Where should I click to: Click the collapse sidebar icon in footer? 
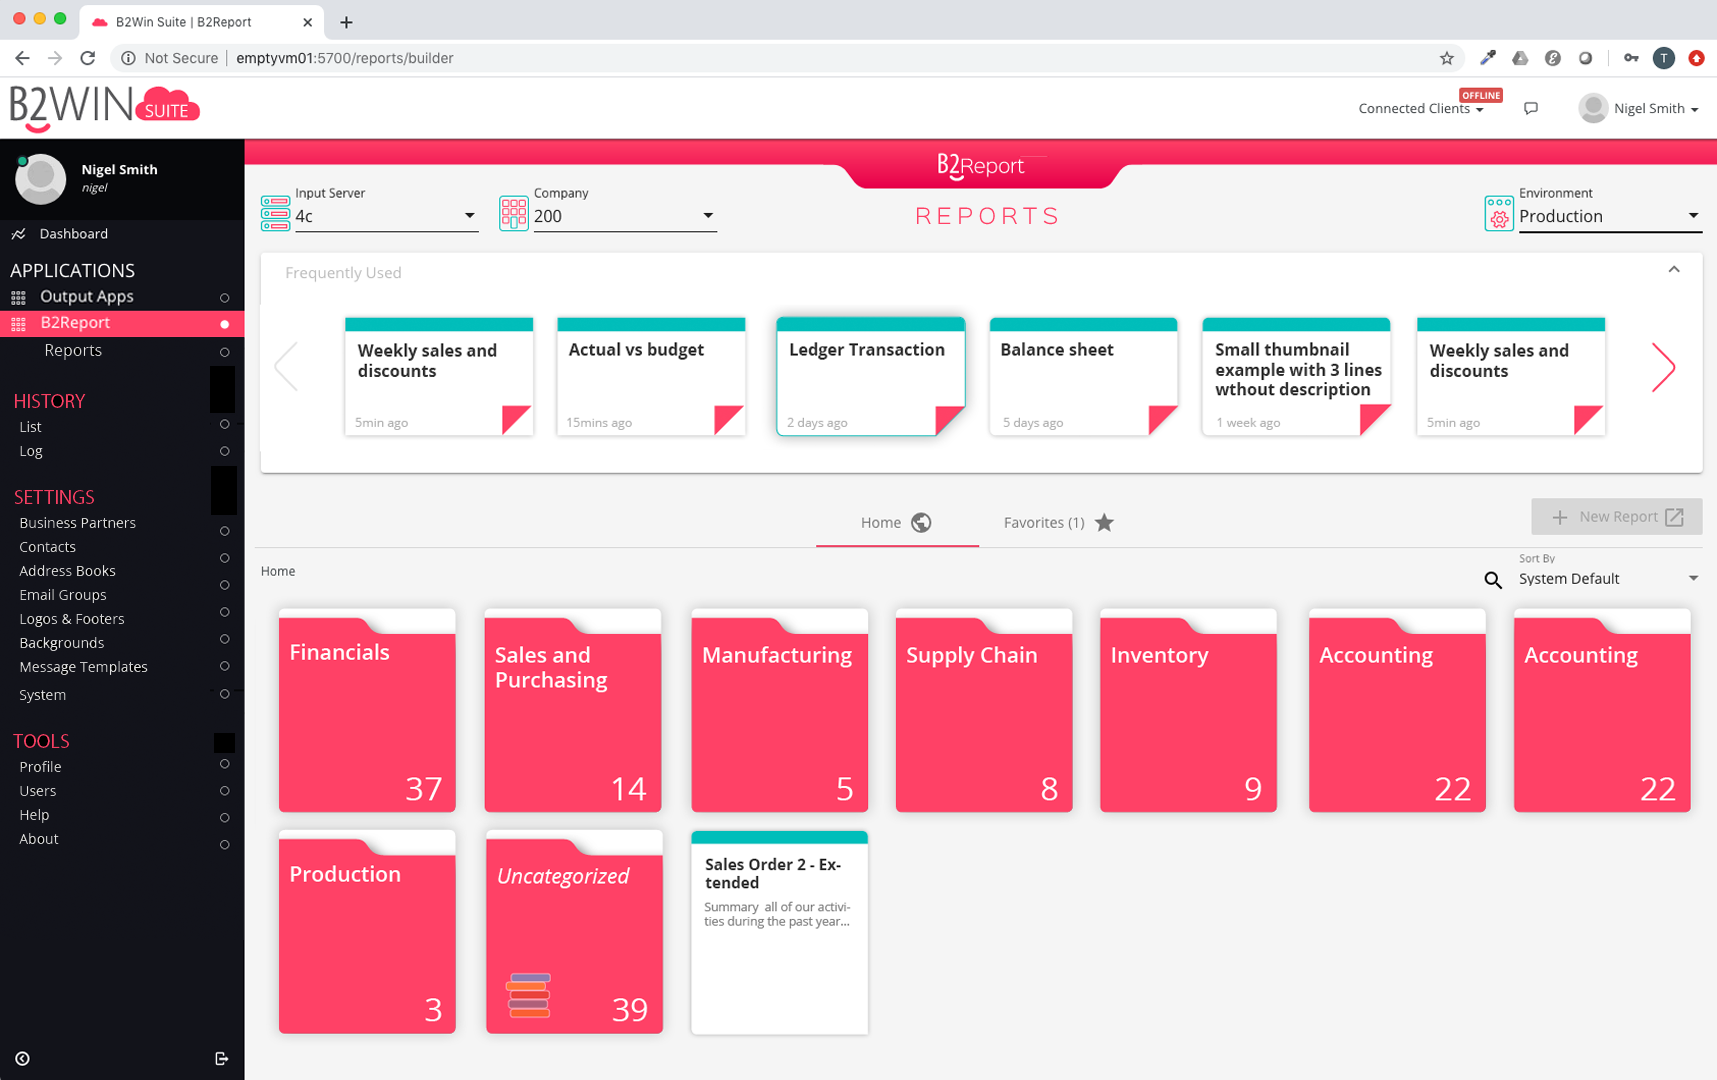click(x=22, y=1058)
